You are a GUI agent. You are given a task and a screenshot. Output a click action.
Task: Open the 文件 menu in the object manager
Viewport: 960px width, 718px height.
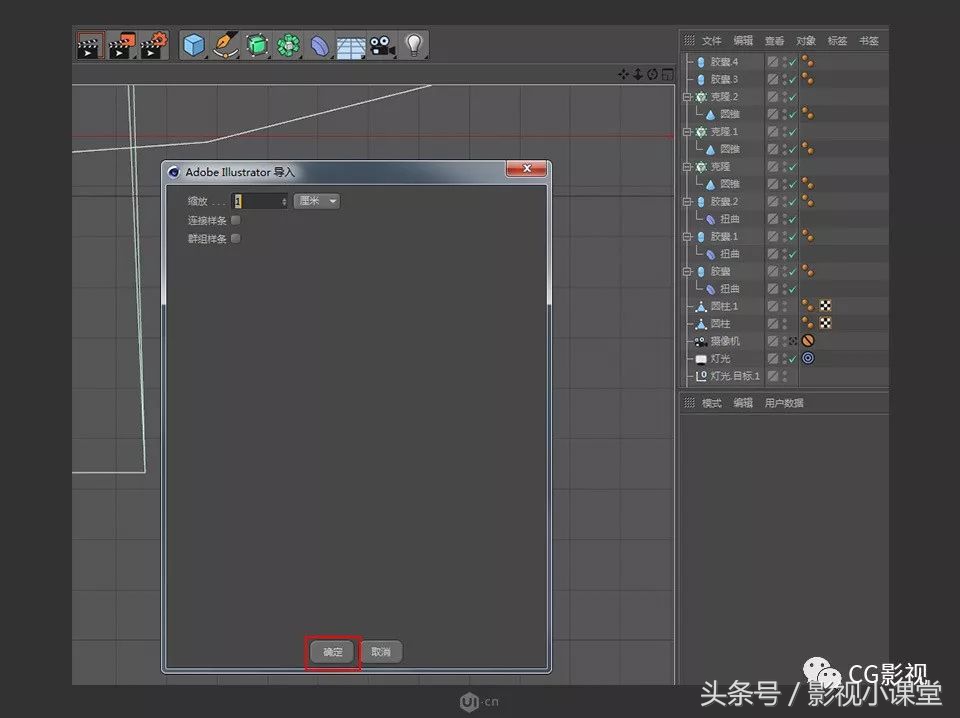pyautogui.click(x=711, y=41)
